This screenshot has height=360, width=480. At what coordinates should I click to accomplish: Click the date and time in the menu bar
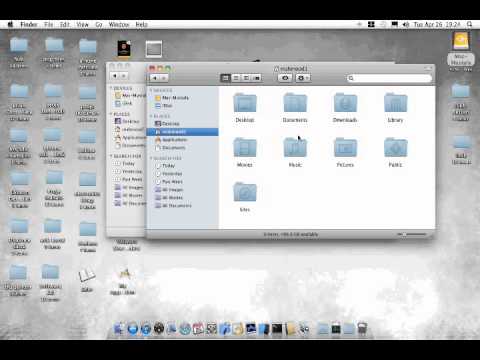coord(437,24)
